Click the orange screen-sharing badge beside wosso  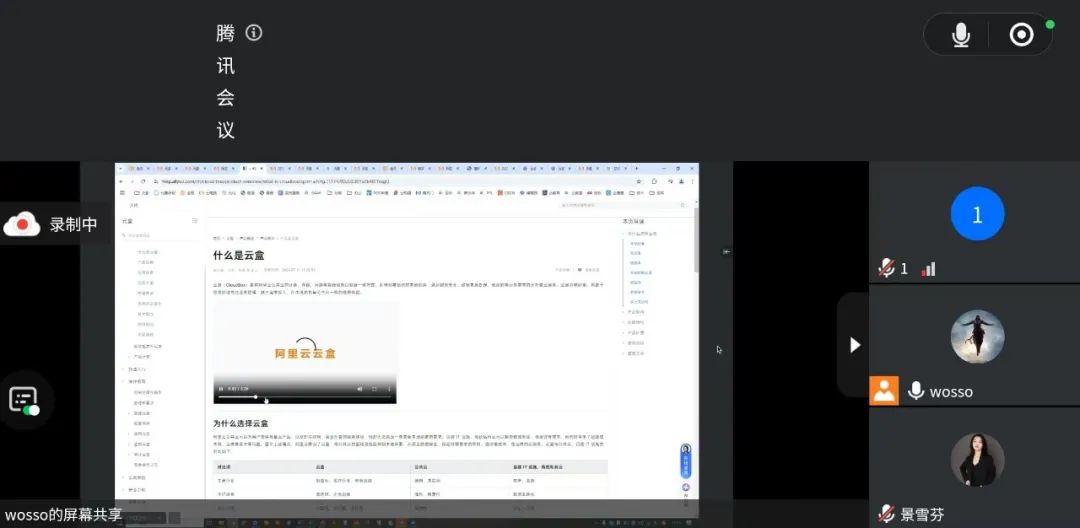(x=884, y=391)
